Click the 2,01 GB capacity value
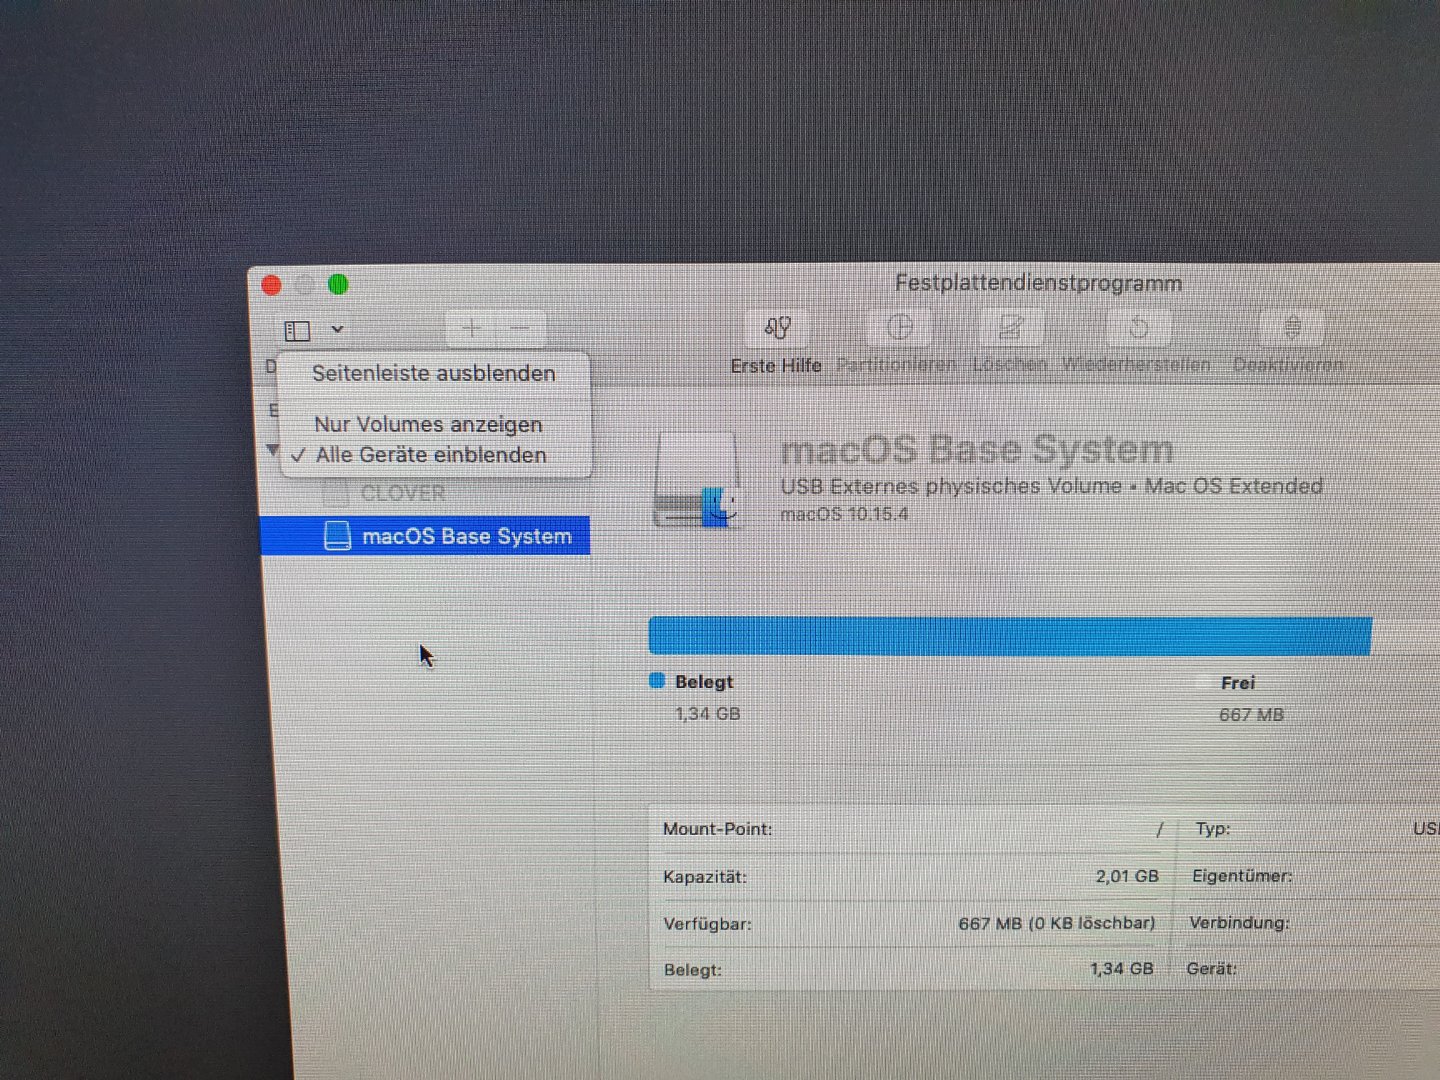Image resolution: width=1440 pixels, height=1080 pixels. (x=1127, y=876)
